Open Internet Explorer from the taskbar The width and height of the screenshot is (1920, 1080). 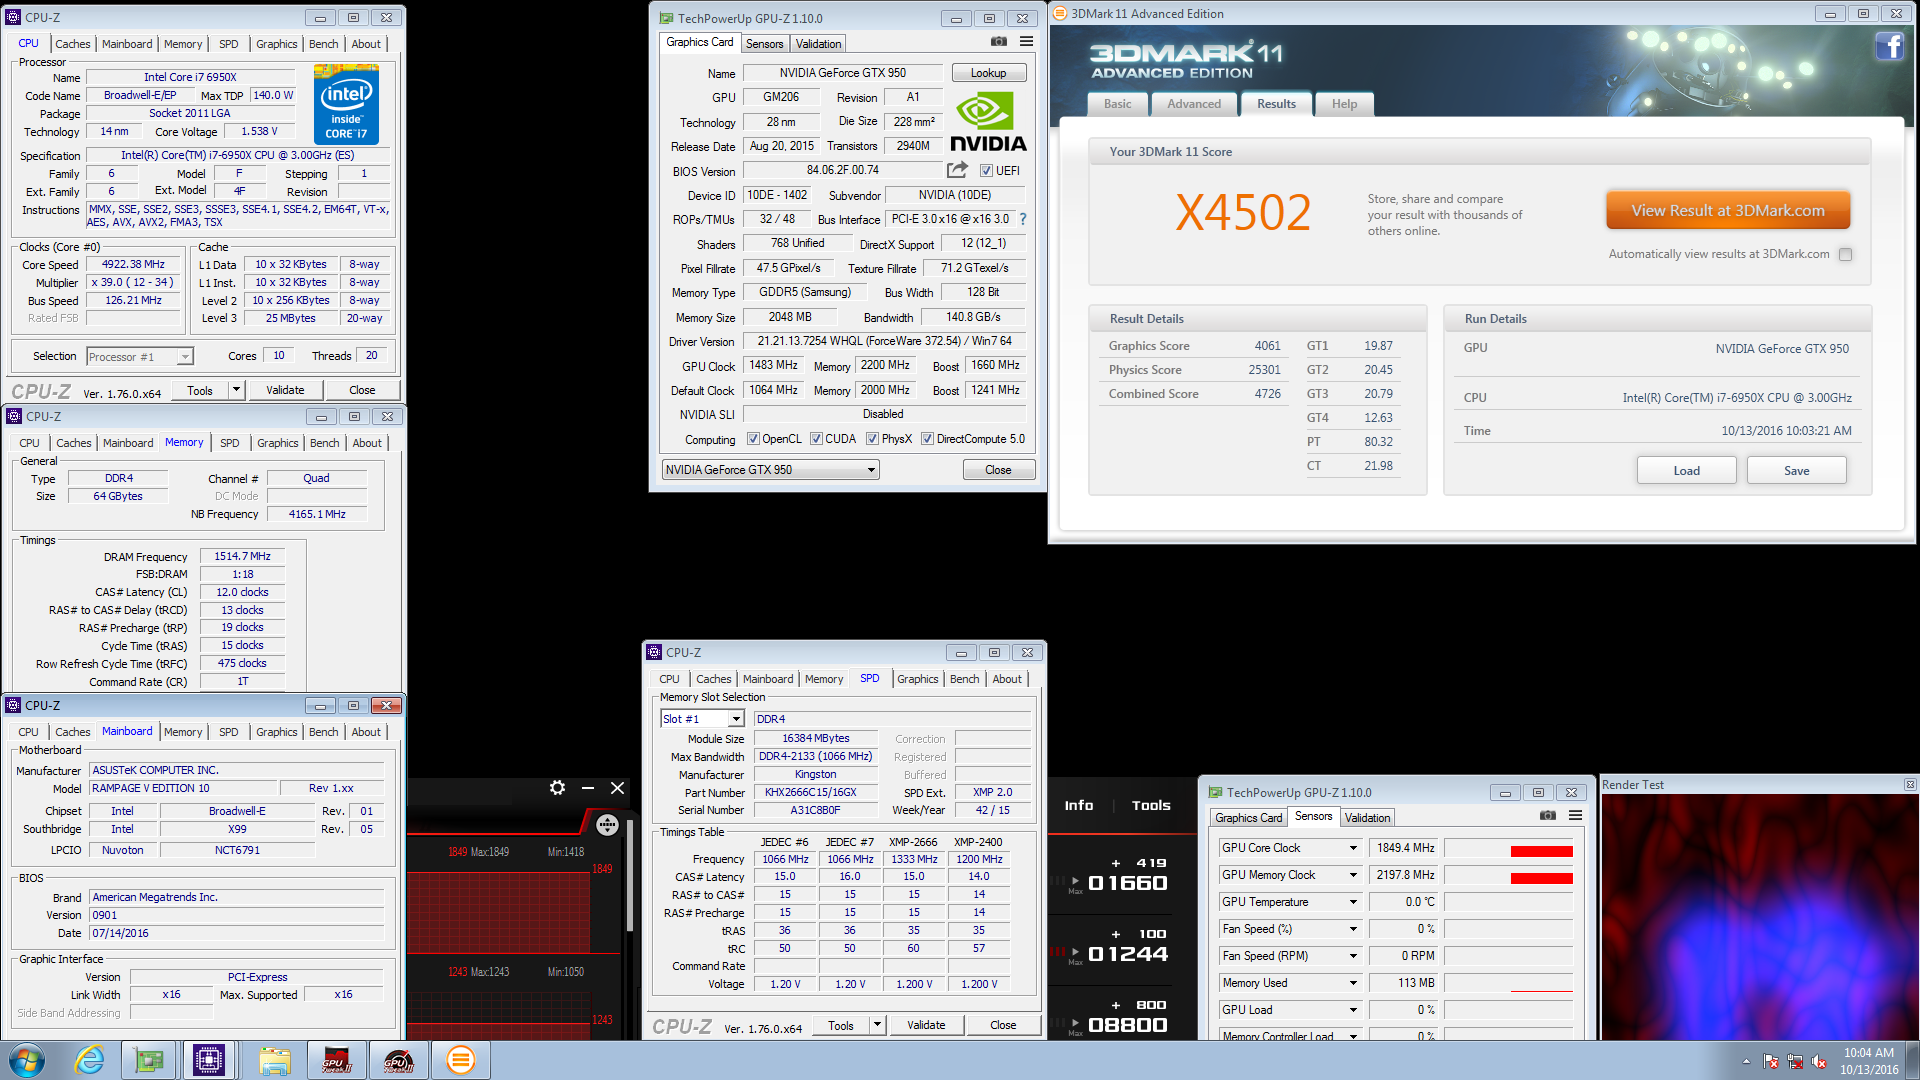tap(90, 1060)
